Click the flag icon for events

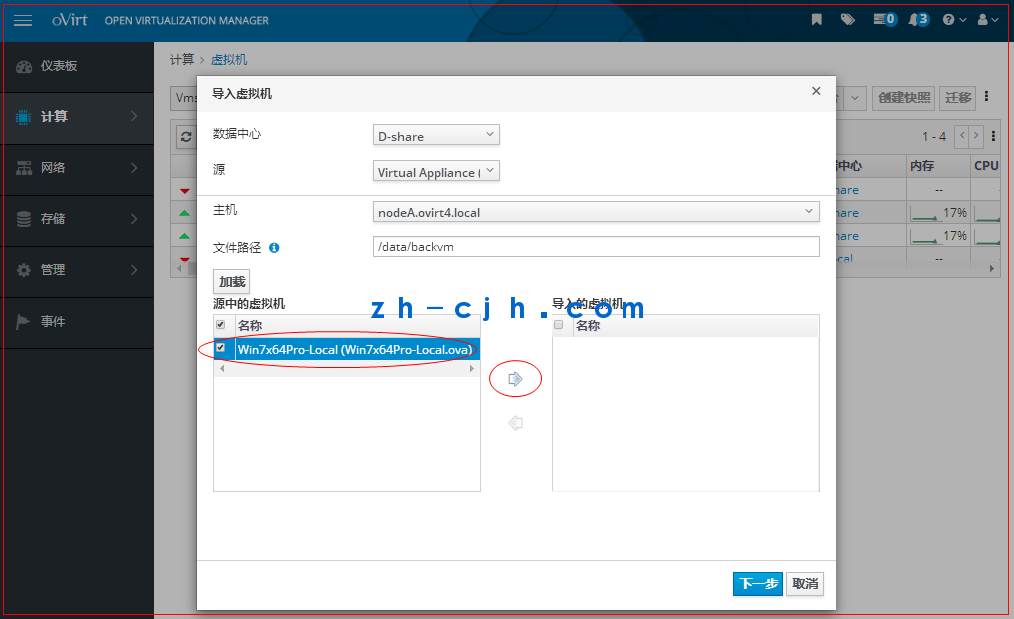pos(23,321)
